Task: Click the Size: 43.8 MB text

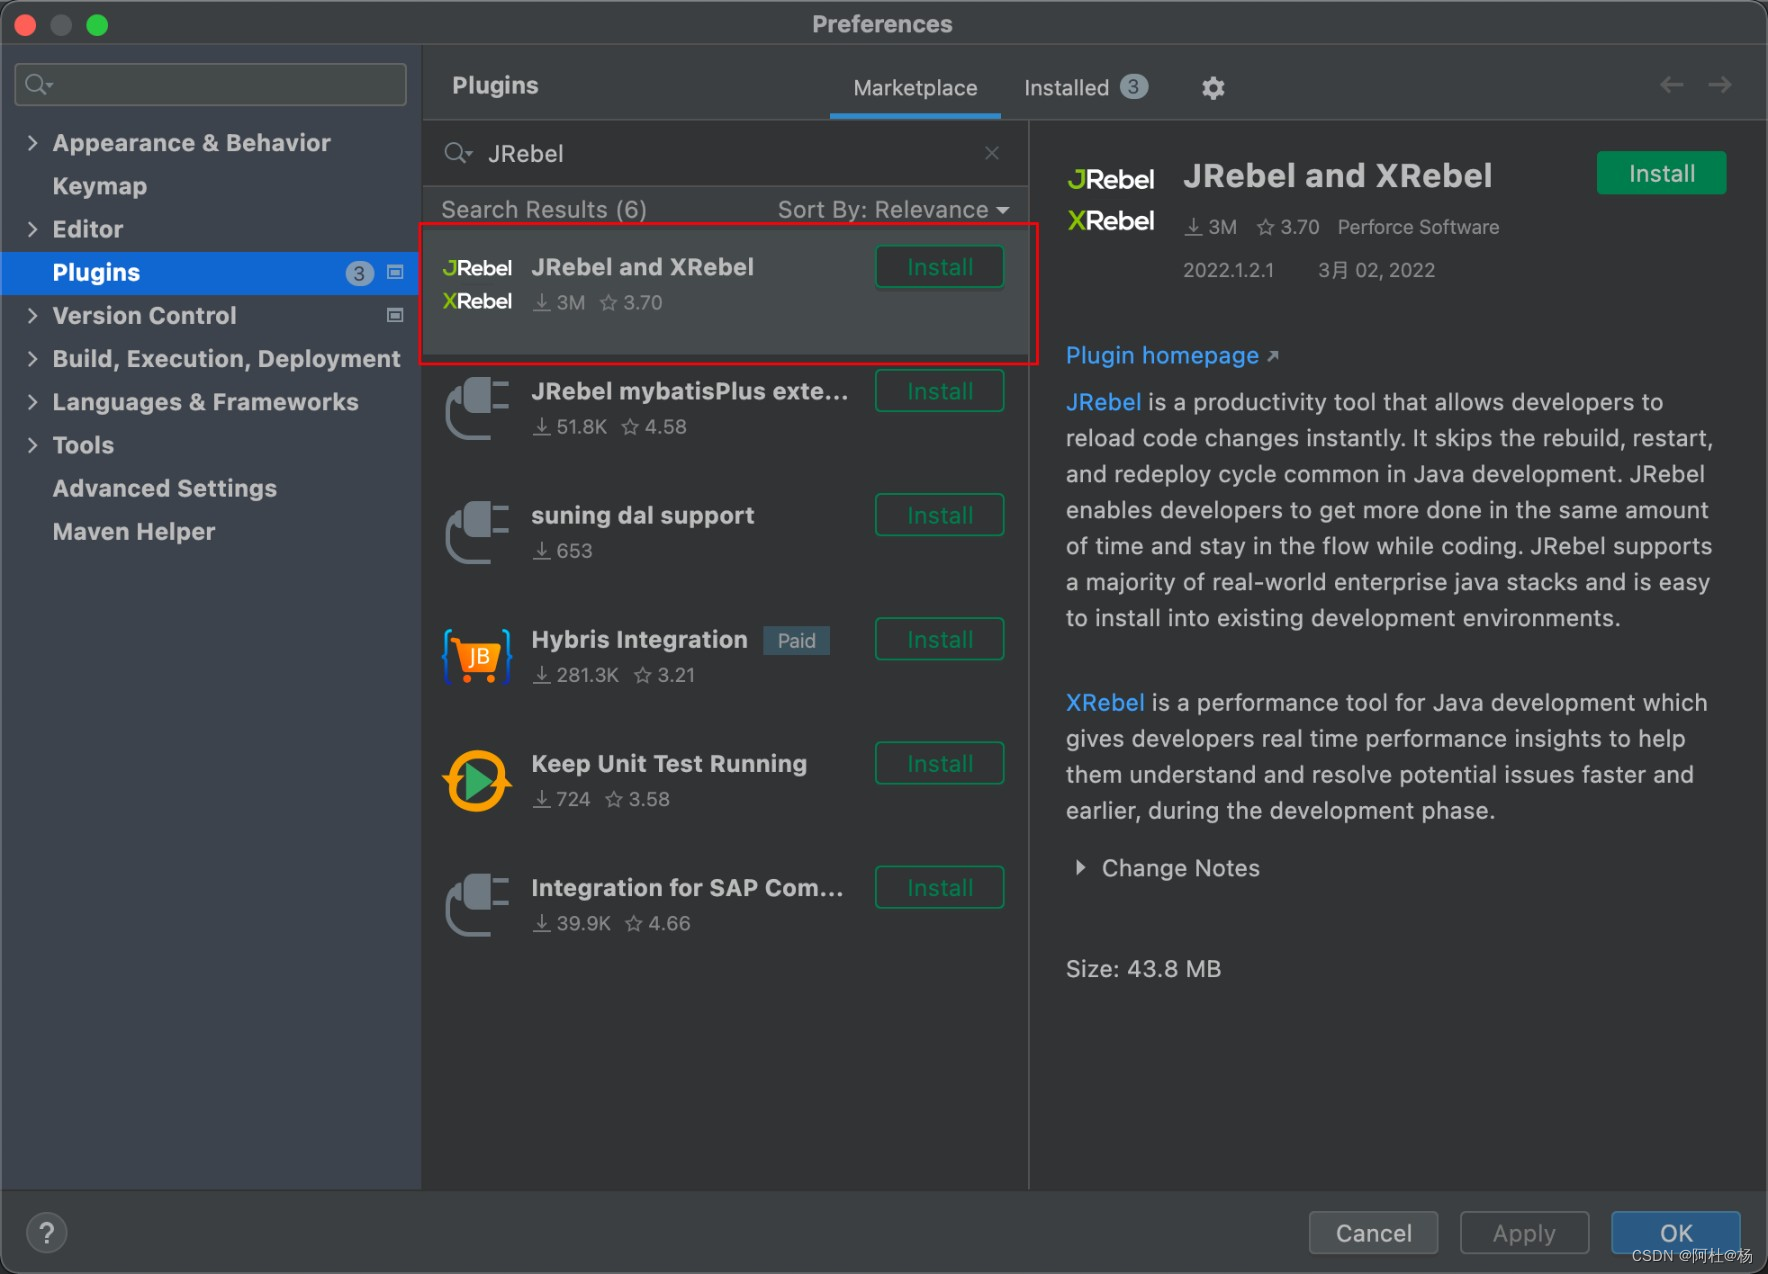Action: 1143,969
